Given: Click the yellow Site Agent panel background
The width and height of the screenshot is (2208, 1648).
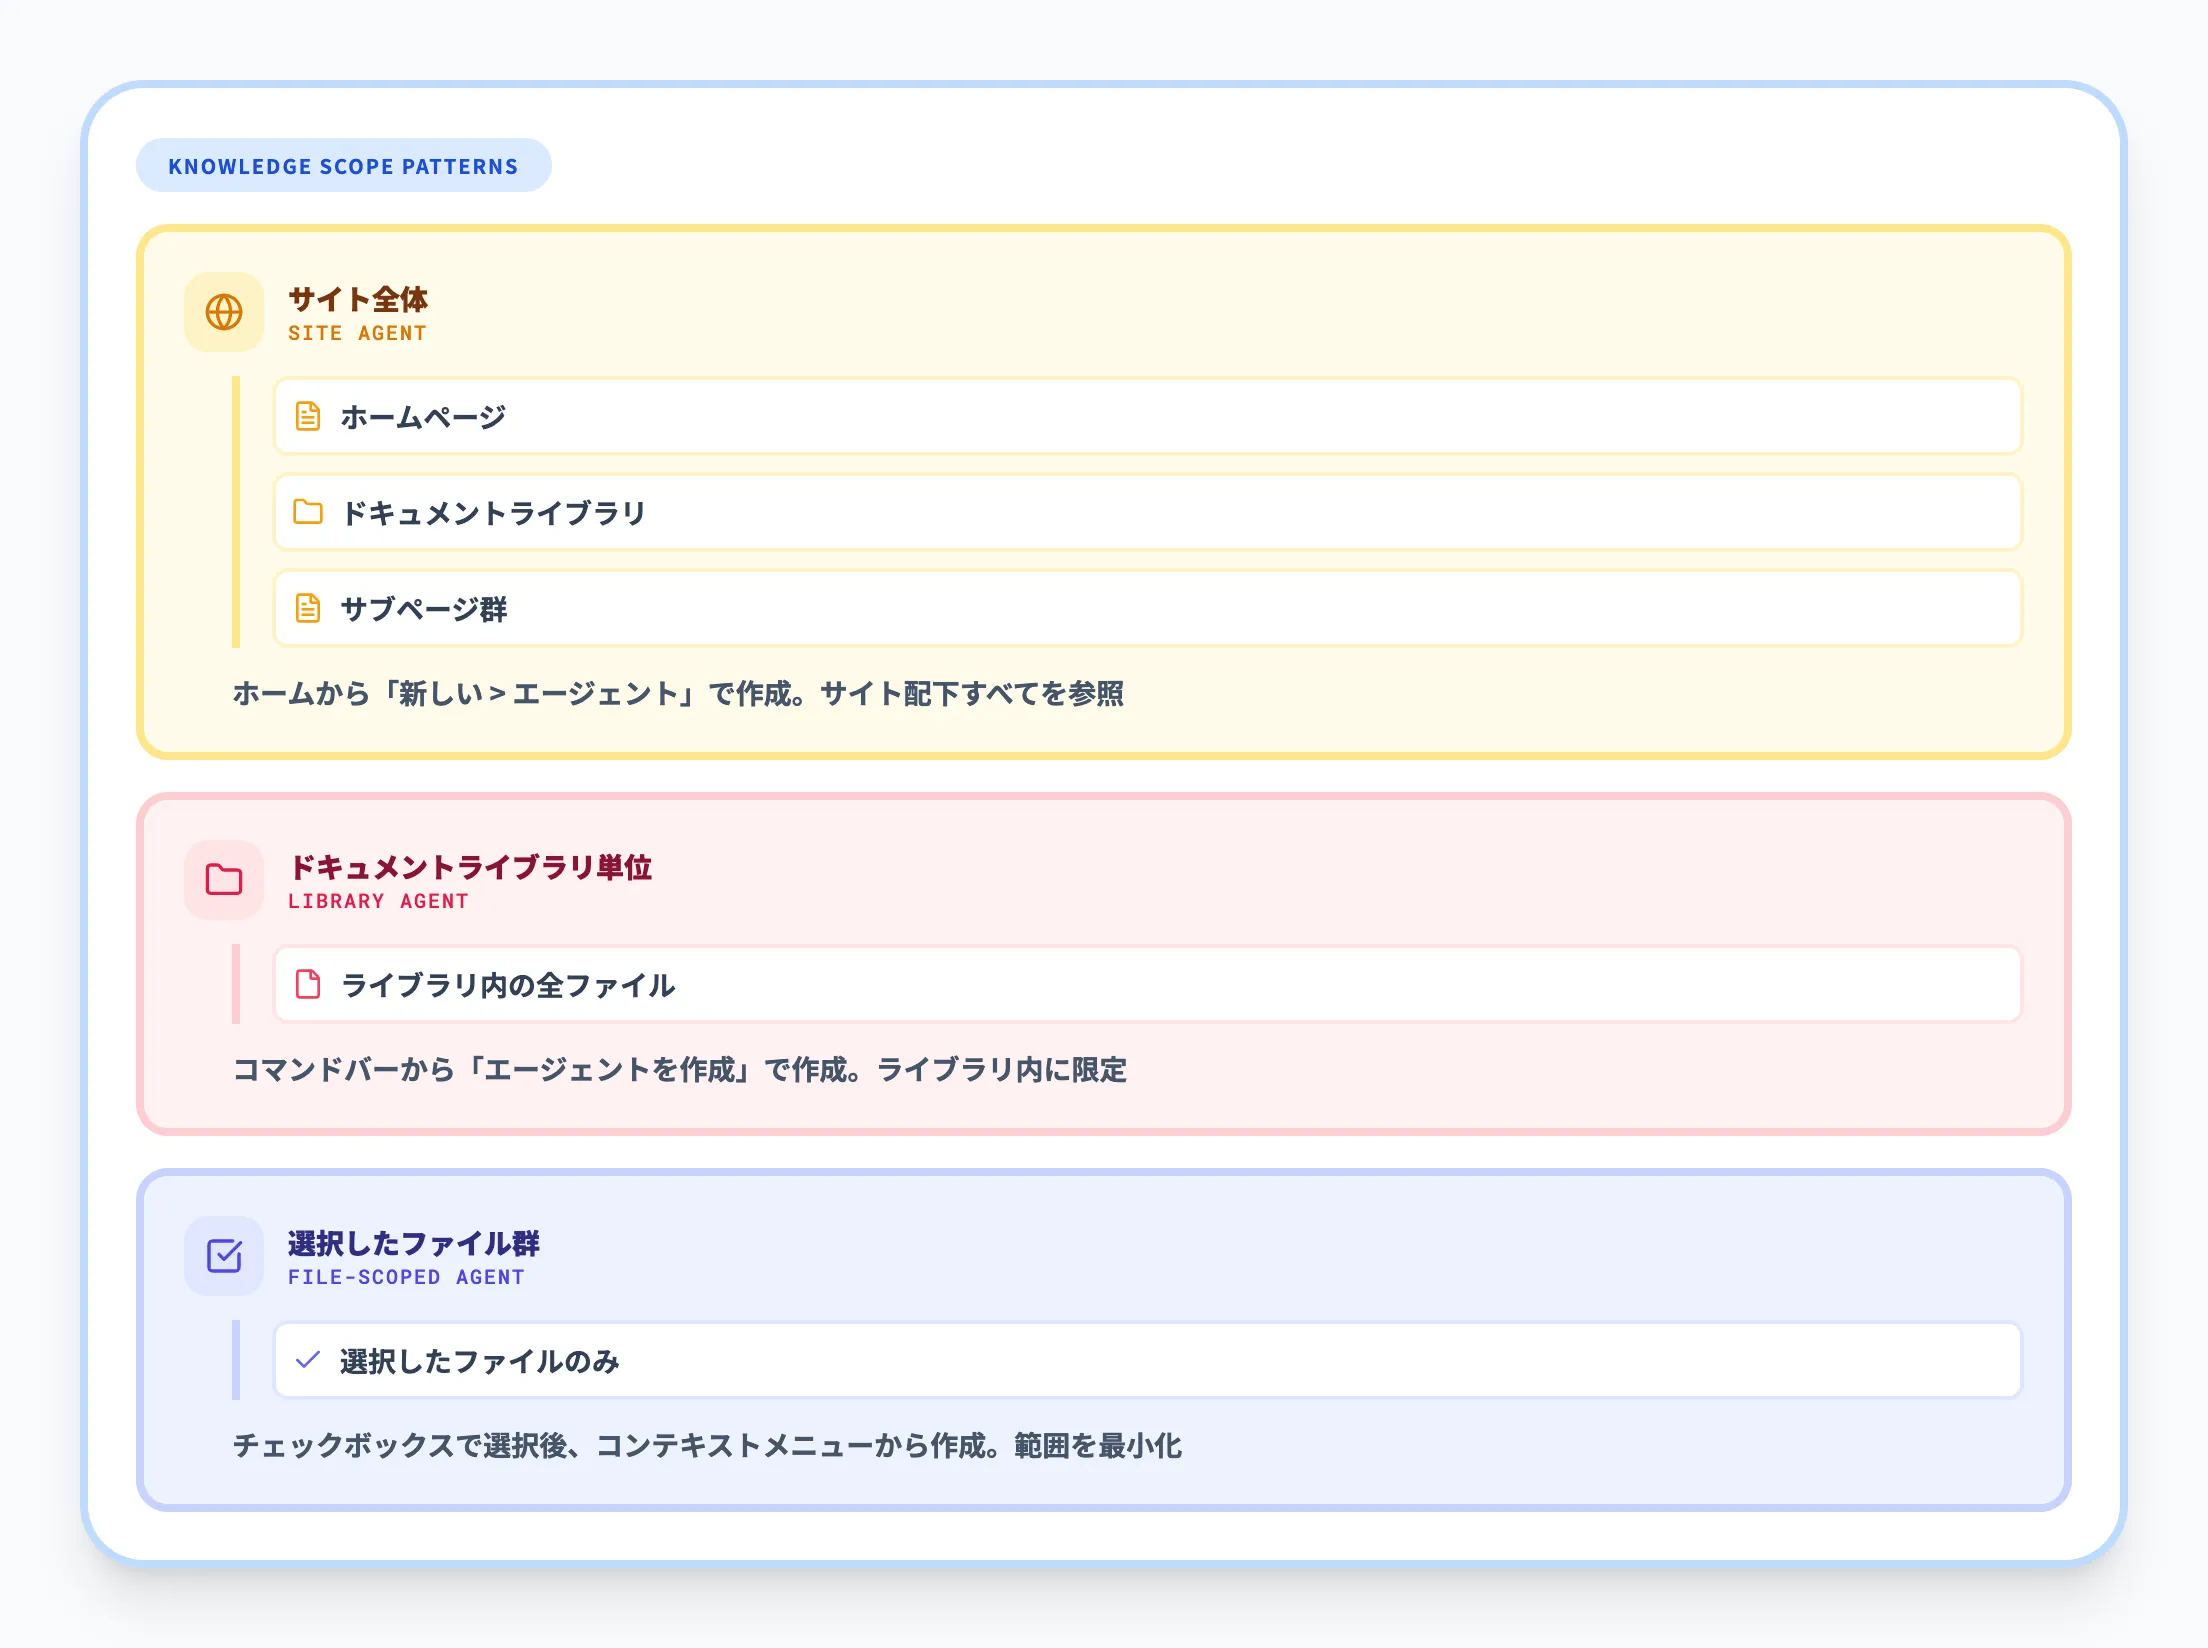Looking at the screenshot, I should (1700, 700).
